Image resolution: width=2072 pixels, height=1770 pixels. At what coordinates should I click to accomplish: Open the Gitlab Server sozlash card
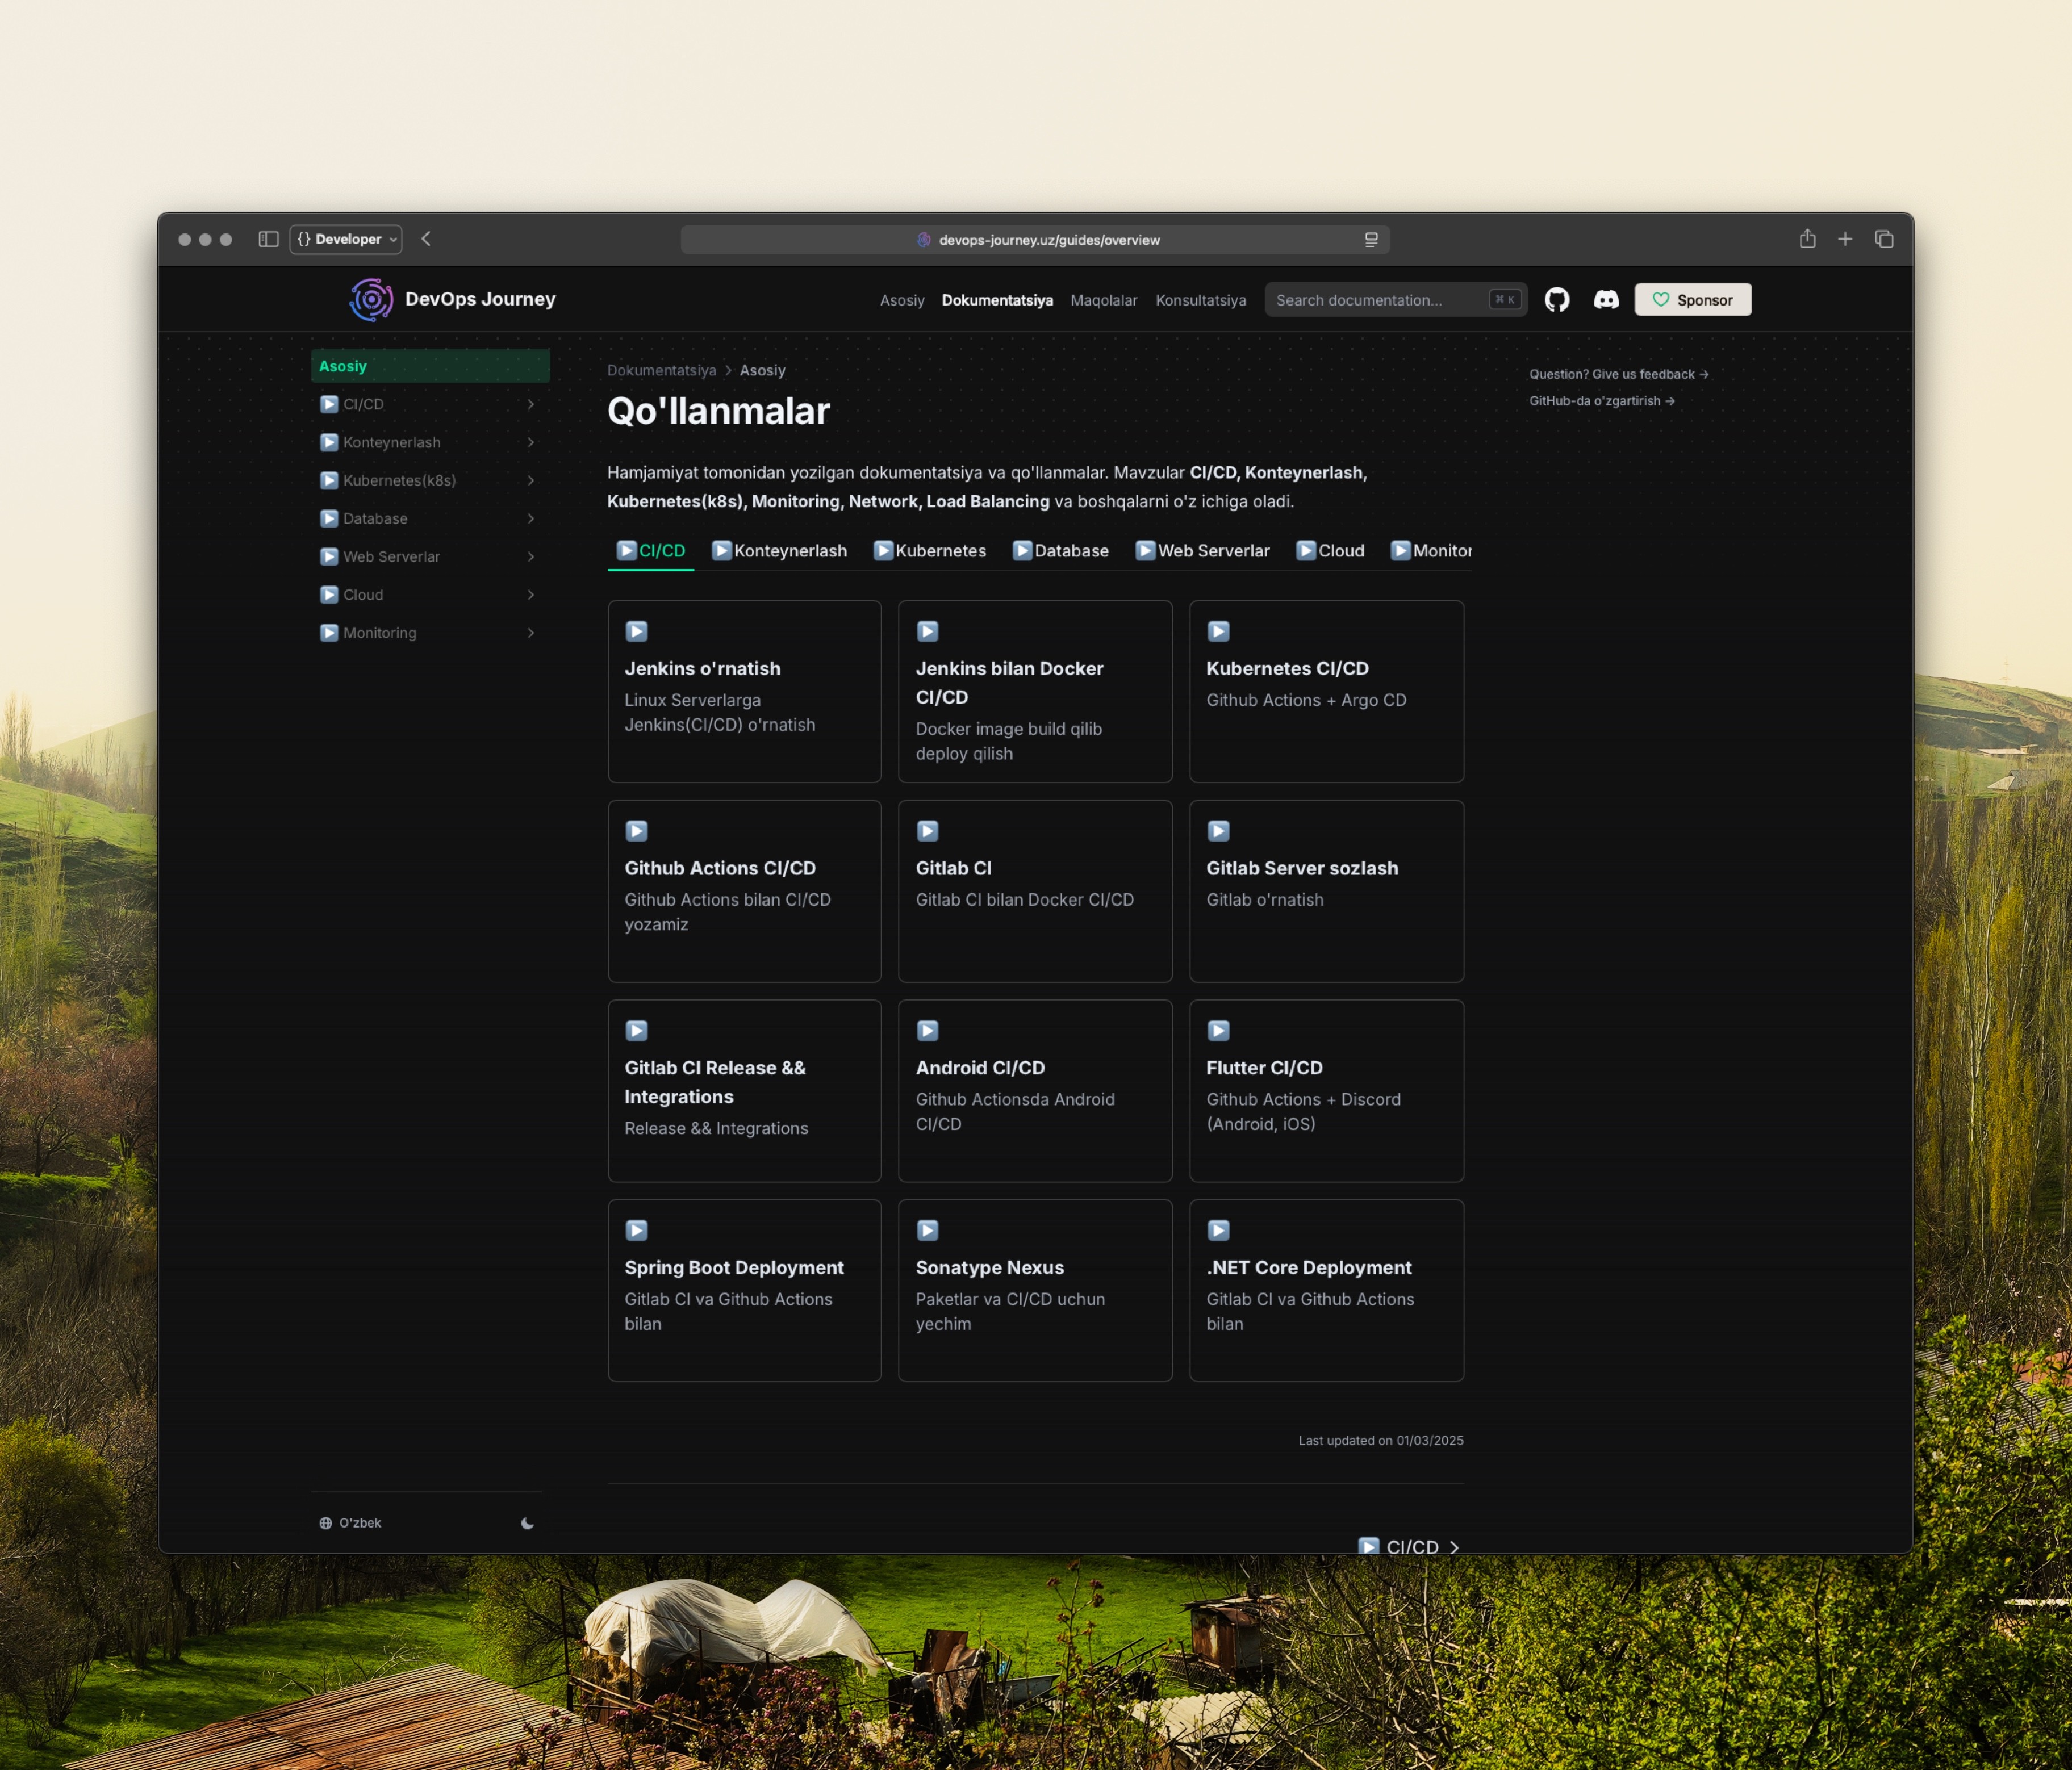[x=1326, y=891]
